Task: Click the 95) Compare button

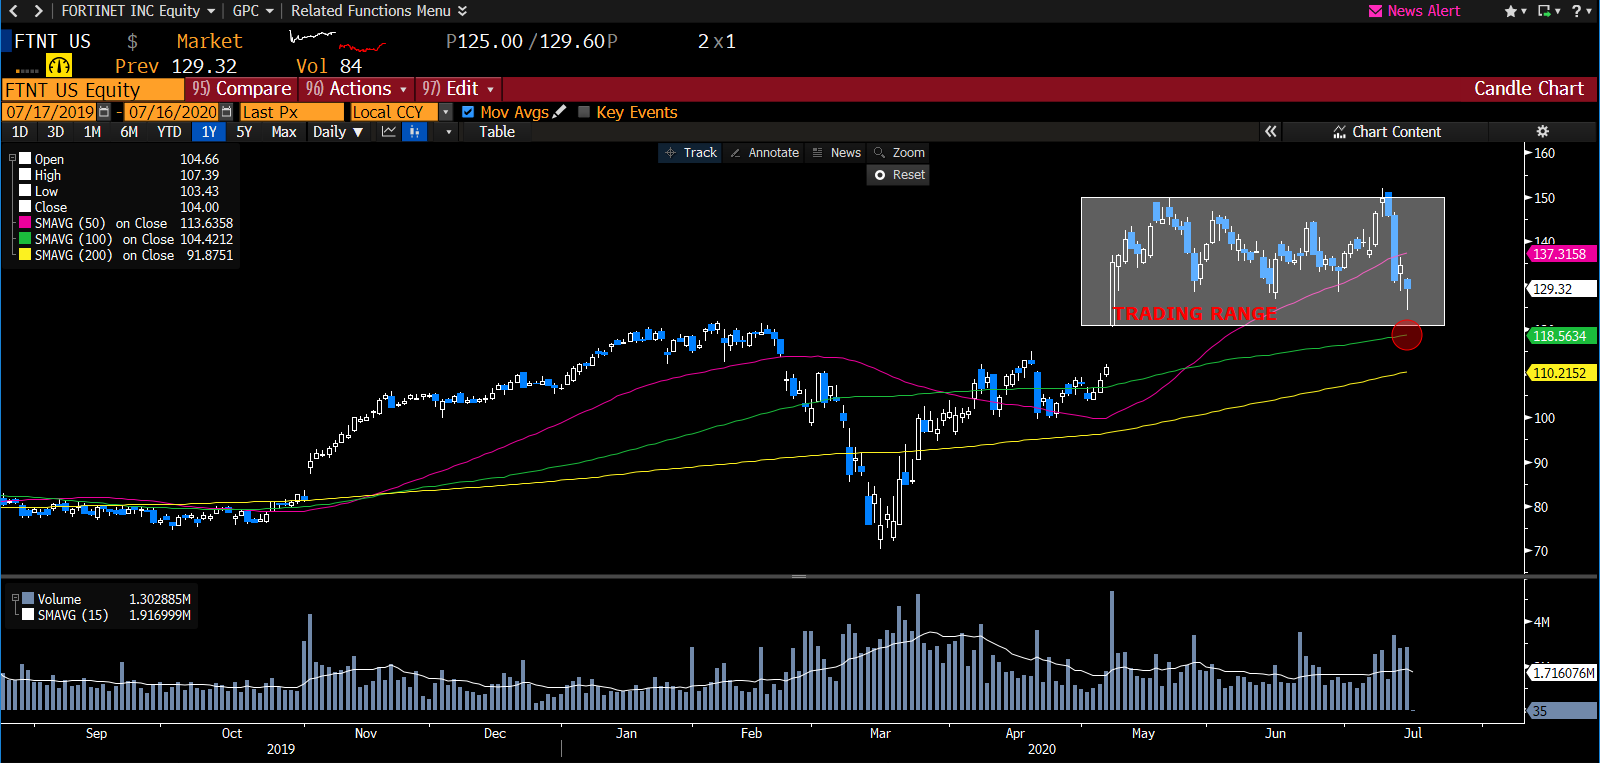Action: click(242, 89)
